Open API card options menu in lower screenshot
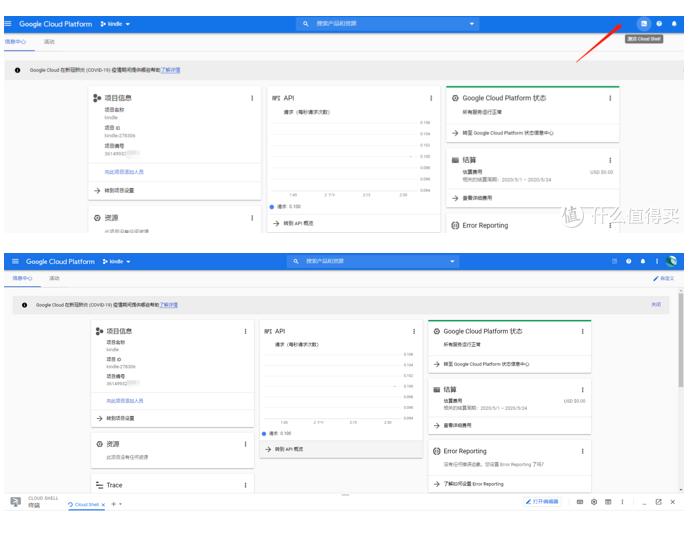The width and height of the screenshot is (692, 538). point(414,331)
